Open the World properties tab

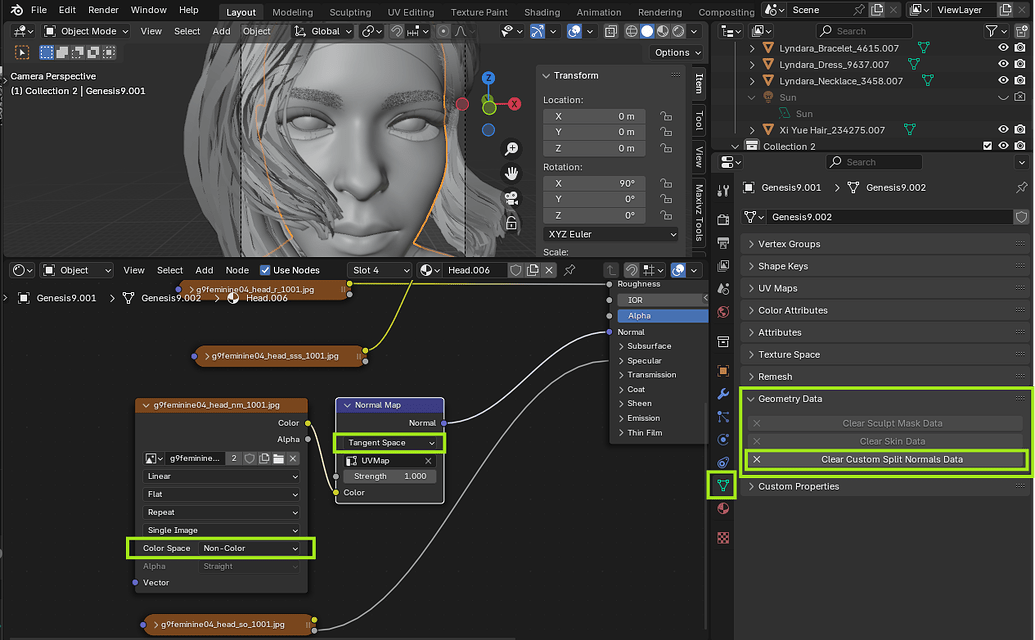(723, 311)
